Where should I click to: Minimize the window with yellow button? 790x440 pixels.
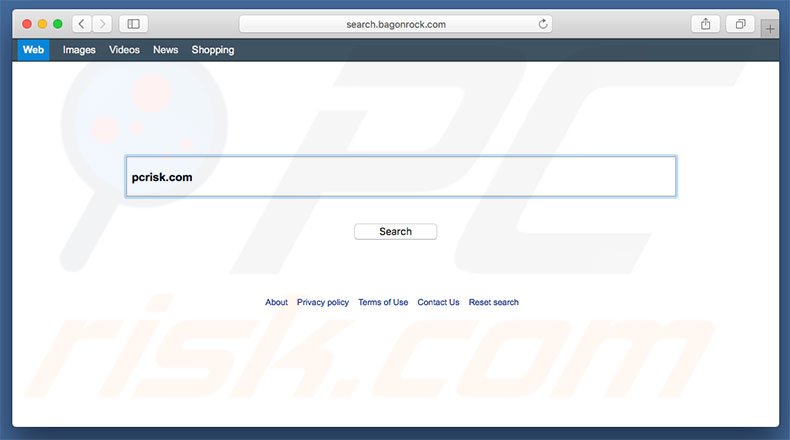[42, 24]
